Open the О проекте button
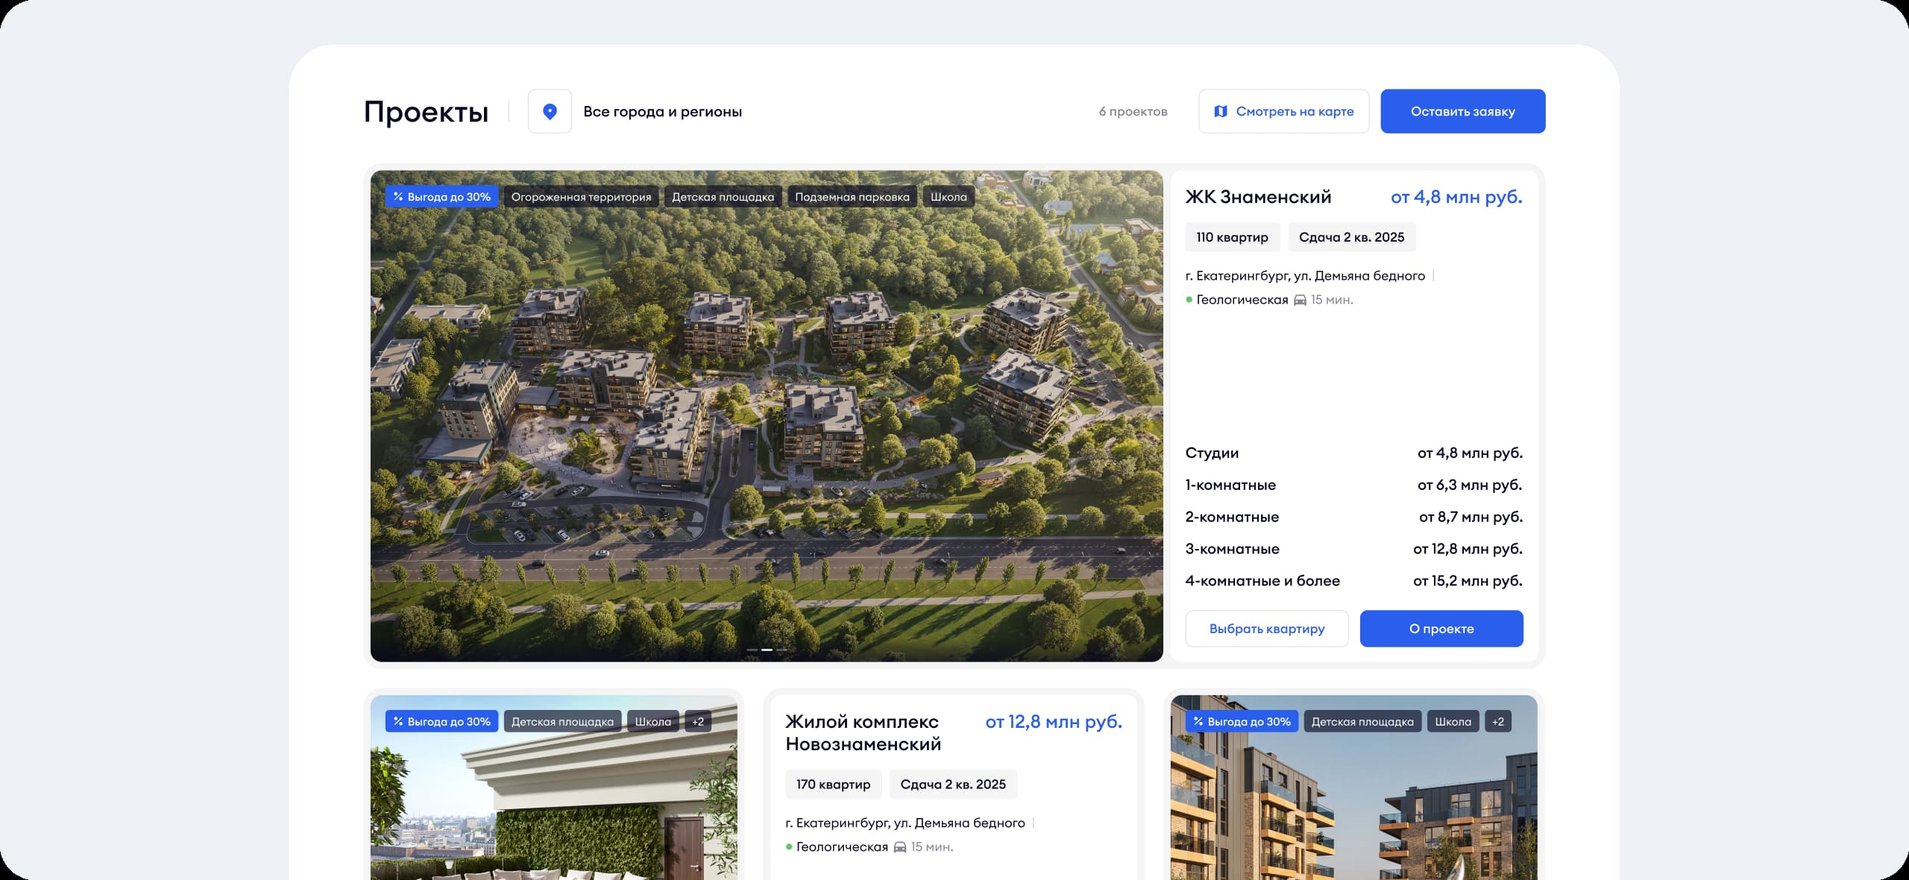The width and height of the screenshot is (1909, 880). (x=1441, y=629)
